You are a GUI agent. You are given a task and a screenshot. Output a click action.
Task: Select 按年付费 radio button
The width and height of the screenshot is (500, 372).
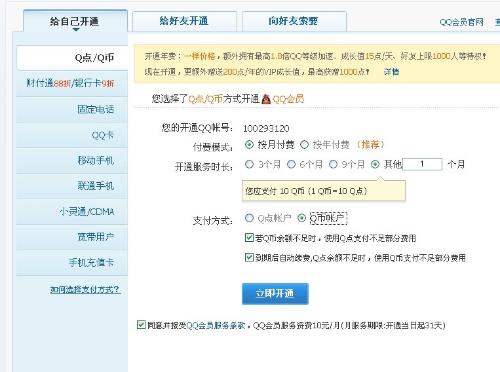(x=304, y=145)
